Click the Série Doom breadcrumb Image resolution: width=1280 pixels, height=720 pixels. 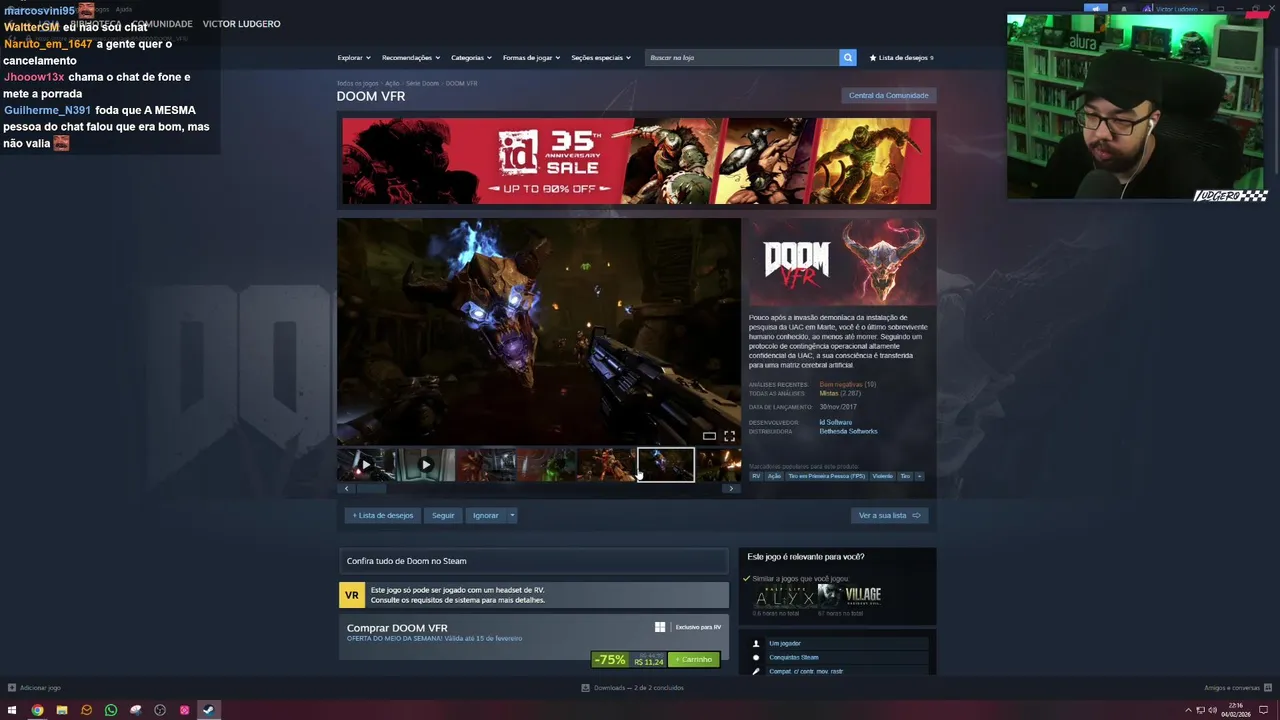click(422, 83)
